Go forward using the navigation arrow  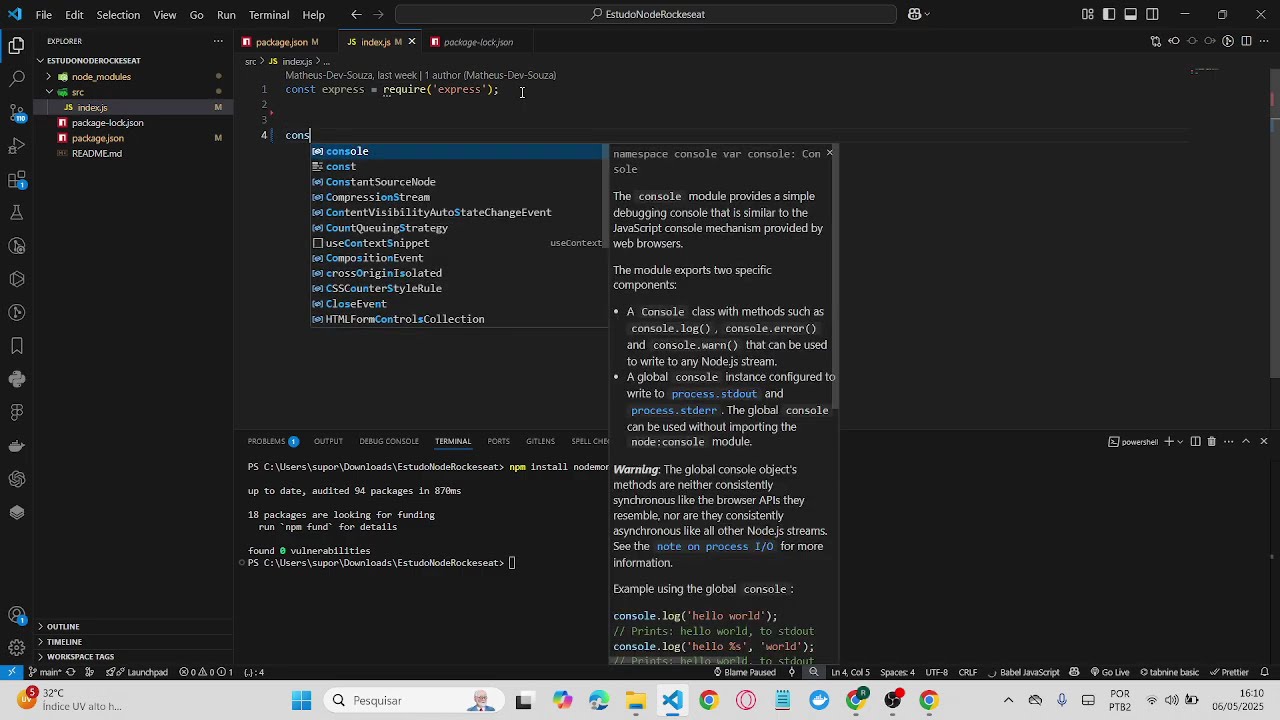point(380,14)
